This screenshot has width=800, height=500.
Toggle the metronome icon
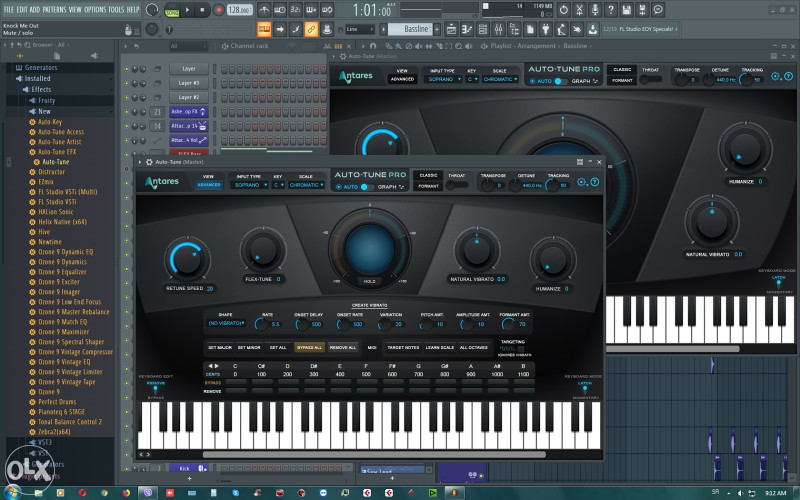point(264,10)
